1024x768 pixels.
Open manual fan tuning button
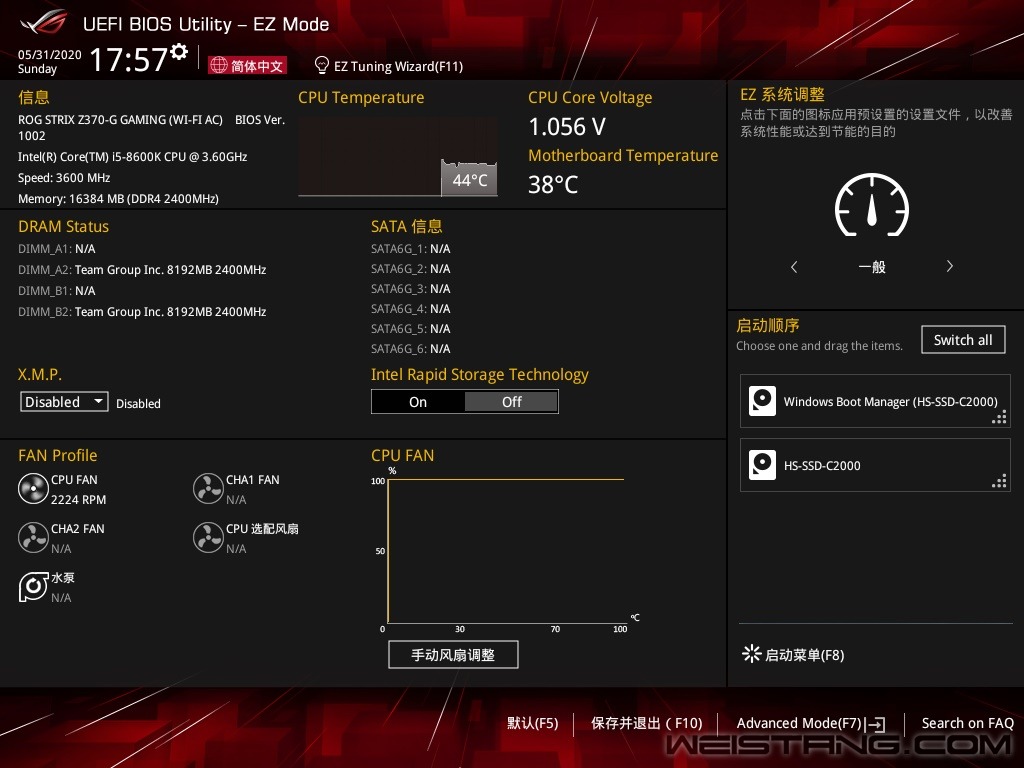[x=453, y=655]
